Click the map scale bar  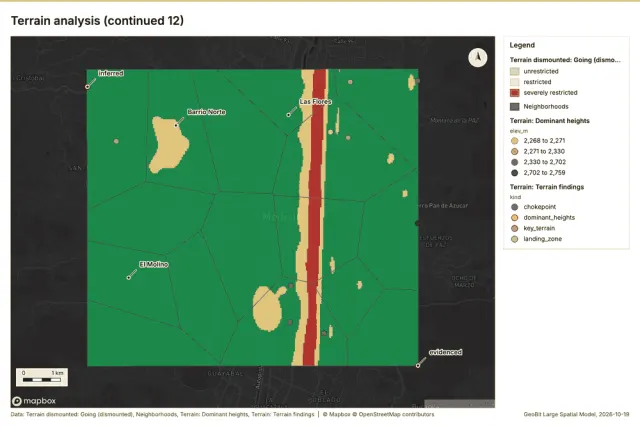pyautogui.click(x=42, y=377)
